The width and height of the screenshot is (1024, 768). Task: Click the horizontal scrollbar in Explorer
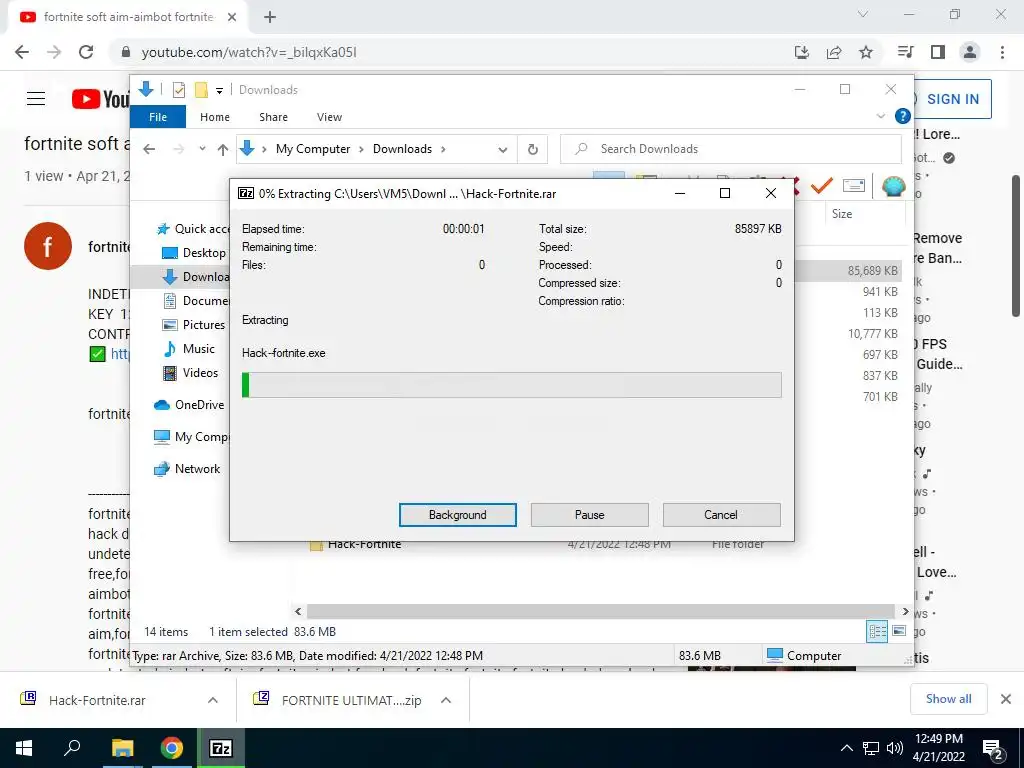point(600,611)
